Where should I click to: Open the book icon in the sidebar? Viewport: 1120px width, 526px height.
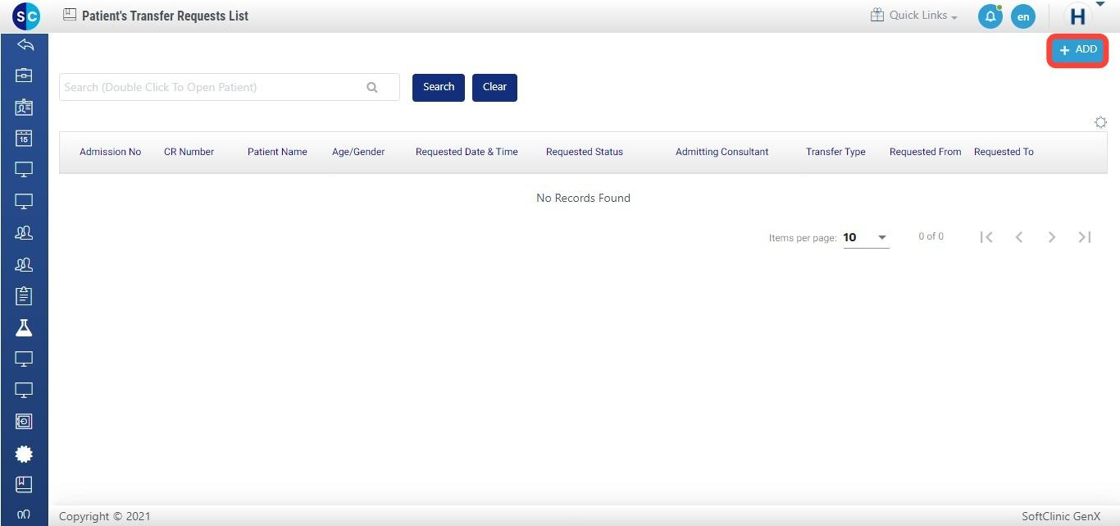point(24,484)
